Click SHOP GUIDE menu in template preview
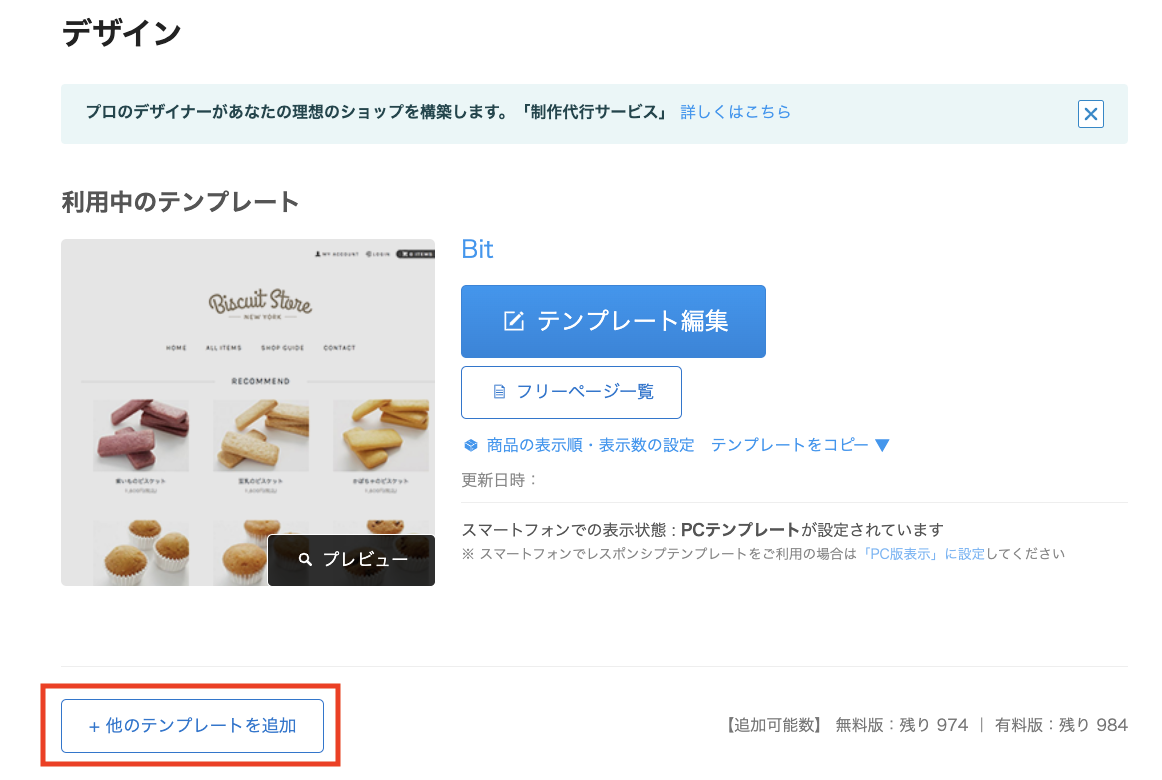Screen dimensions: 1162x780 point(282,347)
